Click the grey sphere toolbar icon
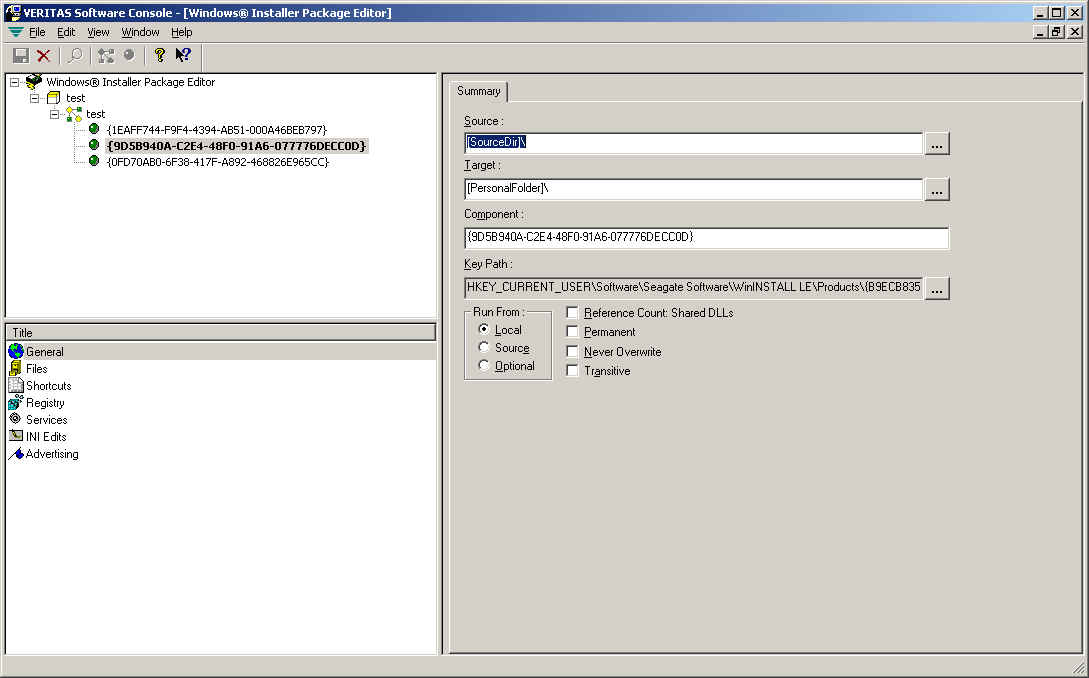Image resolution: width=1089 pixels, height=678 pixels. tap(129, 56)
